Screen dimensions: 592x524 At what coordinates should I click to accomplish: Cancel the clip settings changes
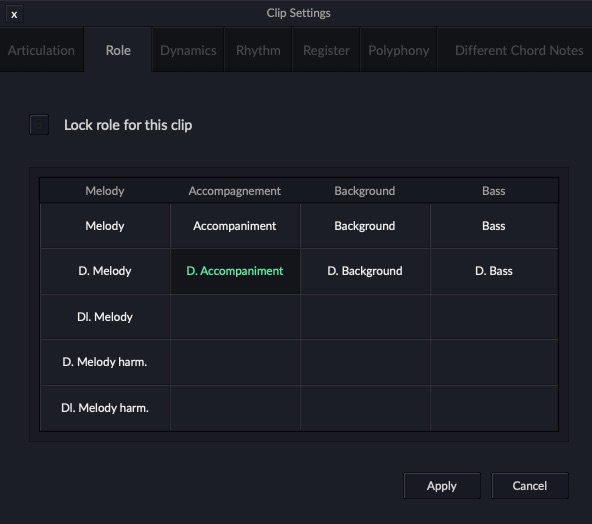coord(530,485)
